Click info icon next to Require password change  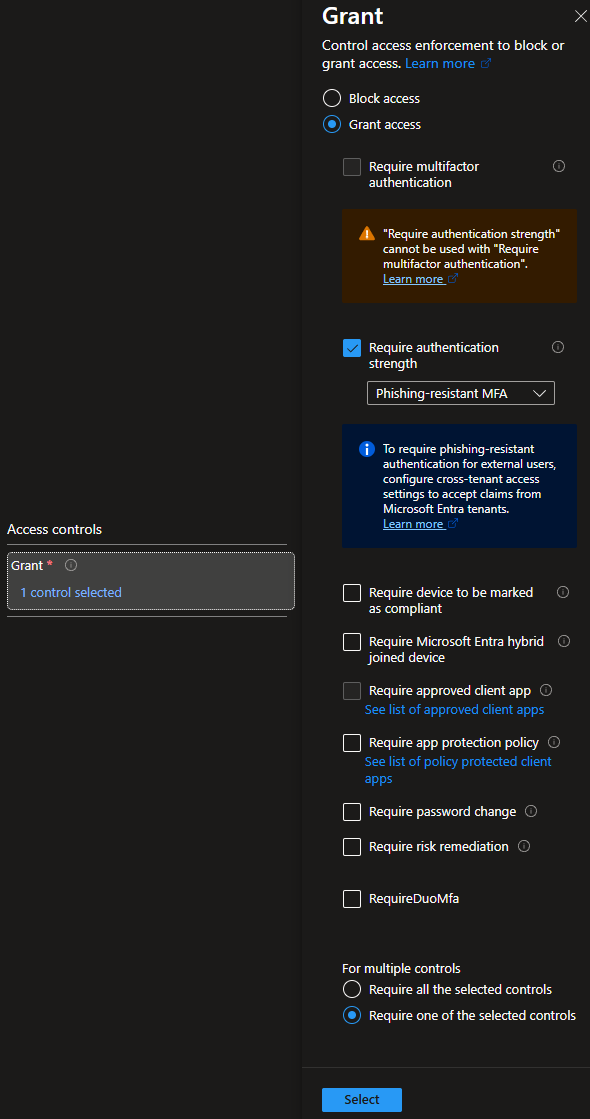(x=531, y=811)
